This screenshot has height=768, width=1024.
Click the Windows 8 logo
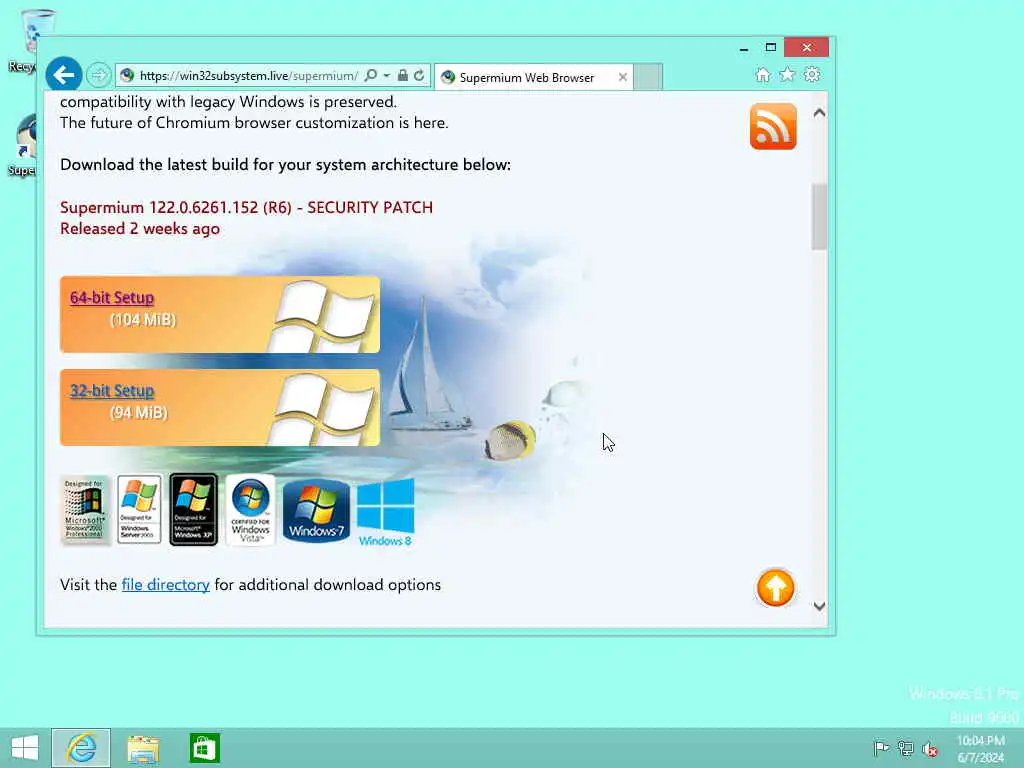(x=385, y=512)
